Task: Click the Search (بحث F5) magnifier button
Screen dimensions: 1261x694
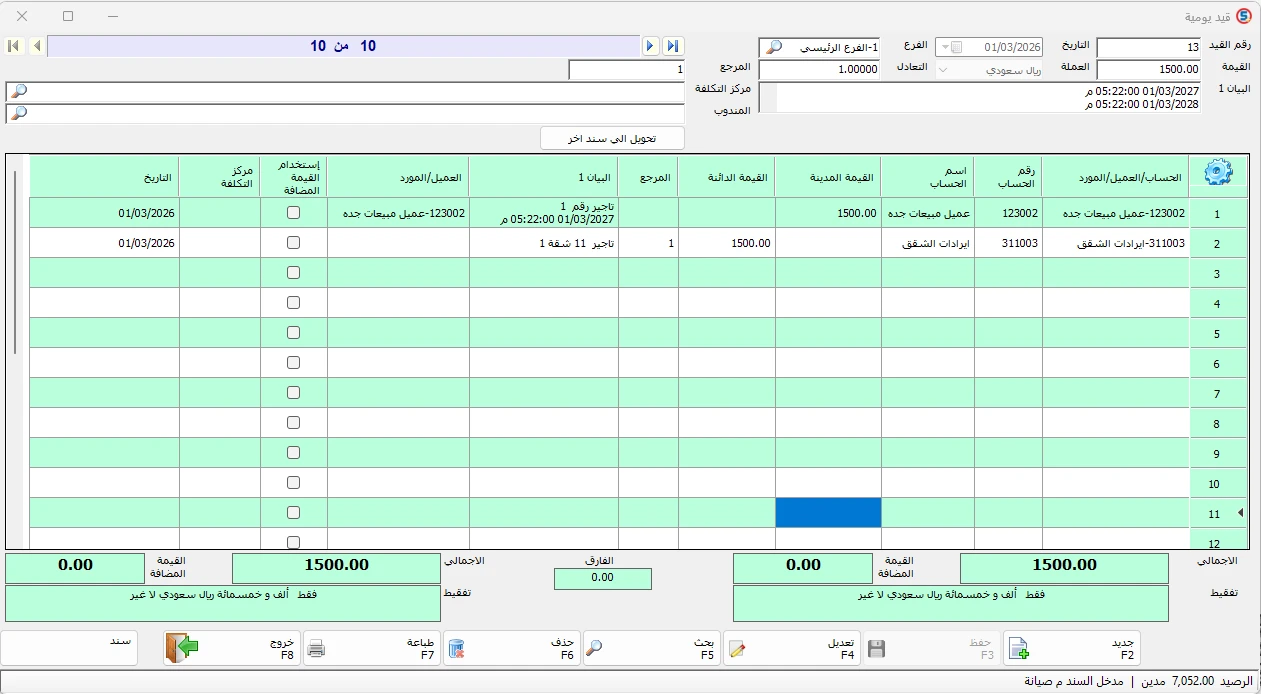Action: click(652, 648)
